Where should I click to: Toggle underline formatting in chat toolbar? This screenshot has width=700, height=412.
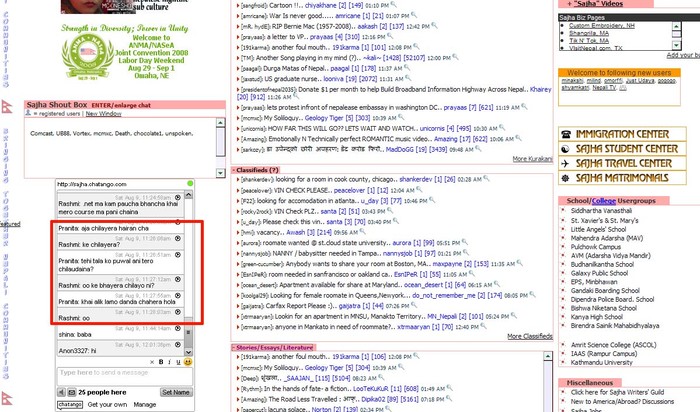click(x=178, y=361)
